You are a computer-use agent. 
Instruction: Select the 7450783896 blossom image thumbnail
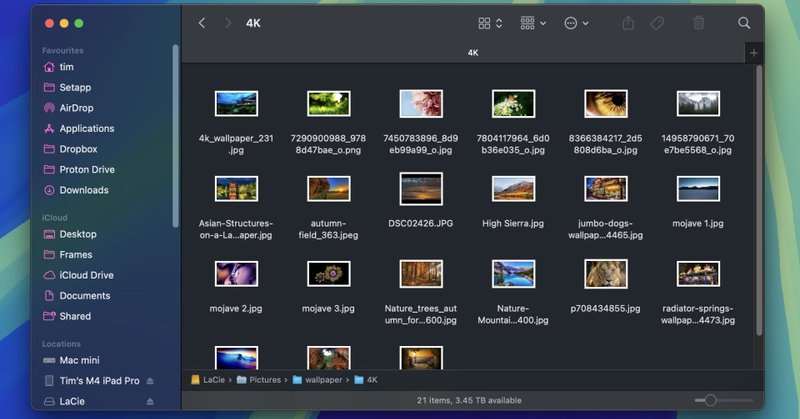click(421, 104)
